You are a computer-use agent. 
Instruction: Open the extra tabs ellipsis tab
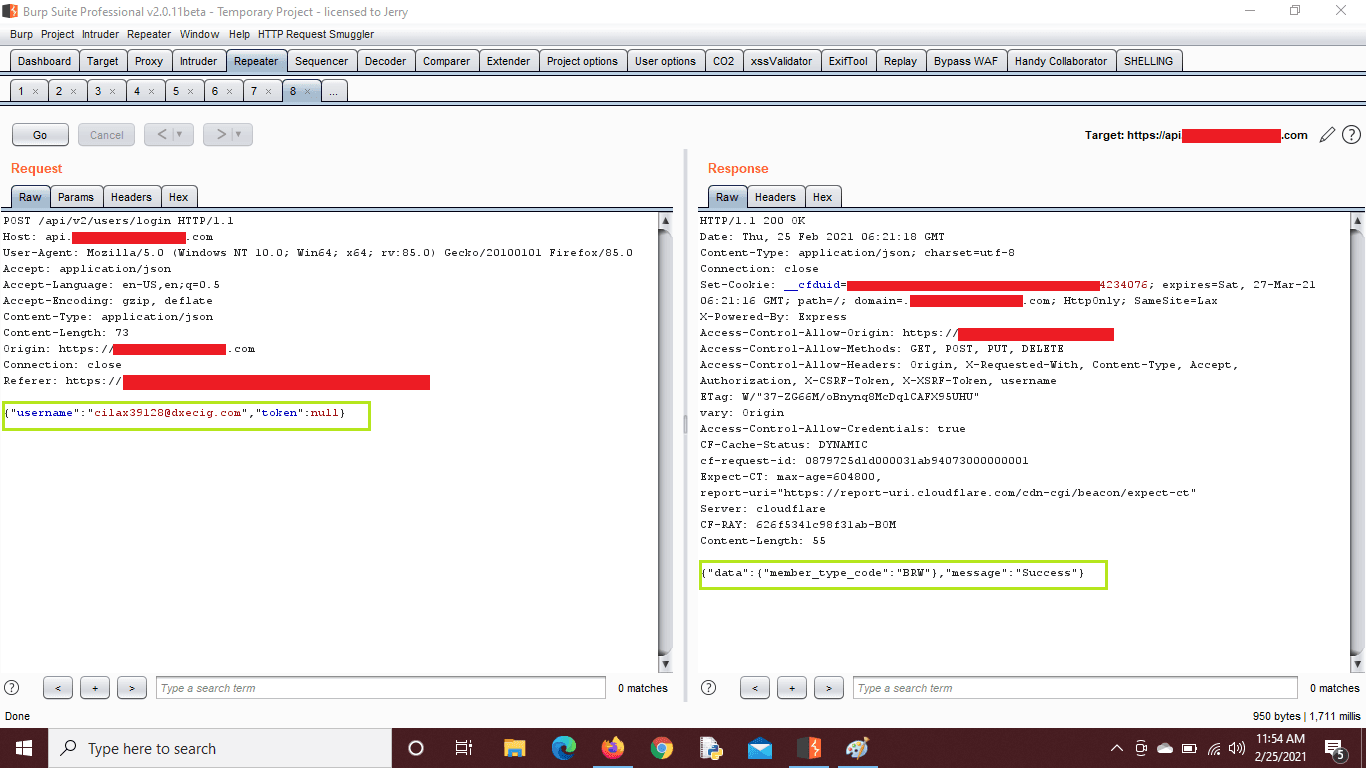(x=334, y=91)
